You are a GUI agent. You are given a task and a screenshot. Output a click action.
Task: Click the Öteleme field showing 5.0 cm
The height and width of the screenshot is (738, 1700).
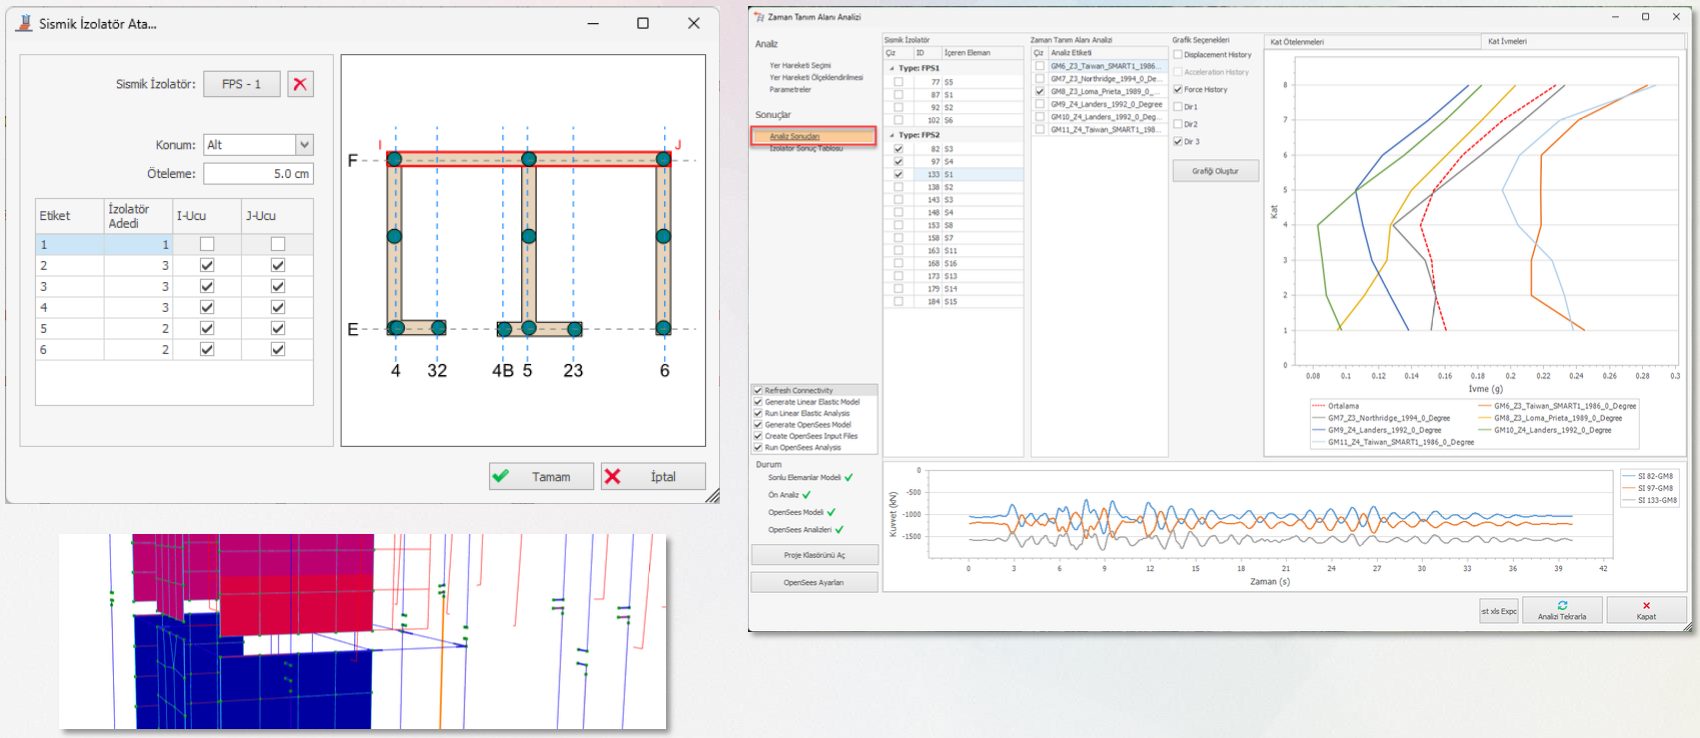258,174
